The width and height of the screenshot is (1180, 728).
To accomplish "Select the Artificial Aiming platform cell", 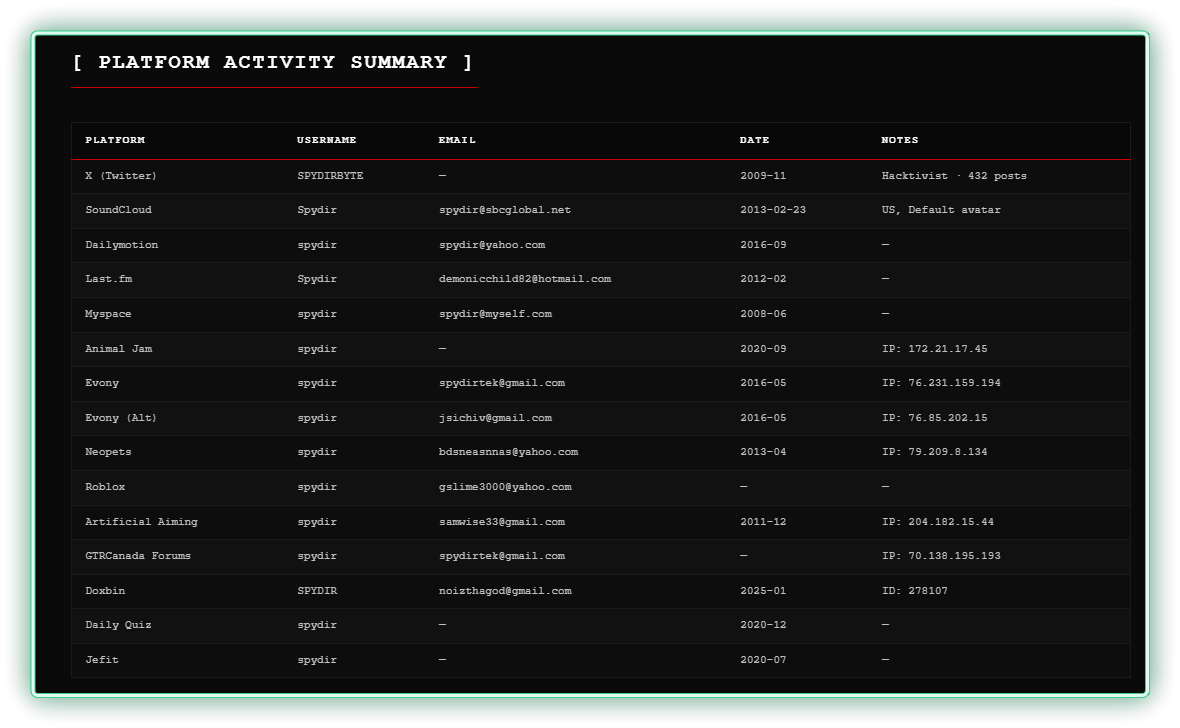I will [x=141, y=522].
